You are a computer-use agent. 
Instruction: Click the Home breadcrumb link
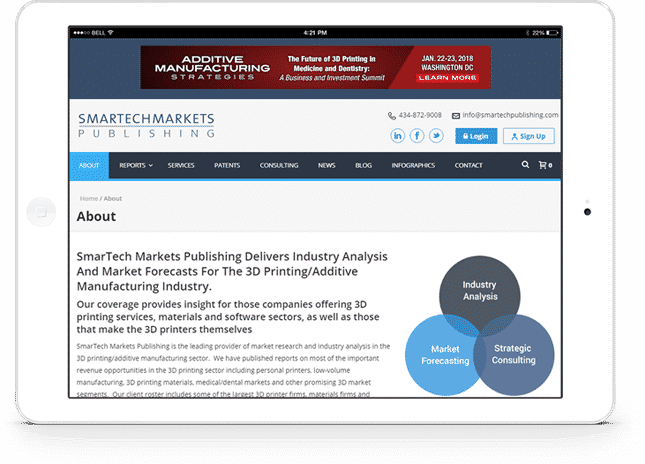coord(88,198)
